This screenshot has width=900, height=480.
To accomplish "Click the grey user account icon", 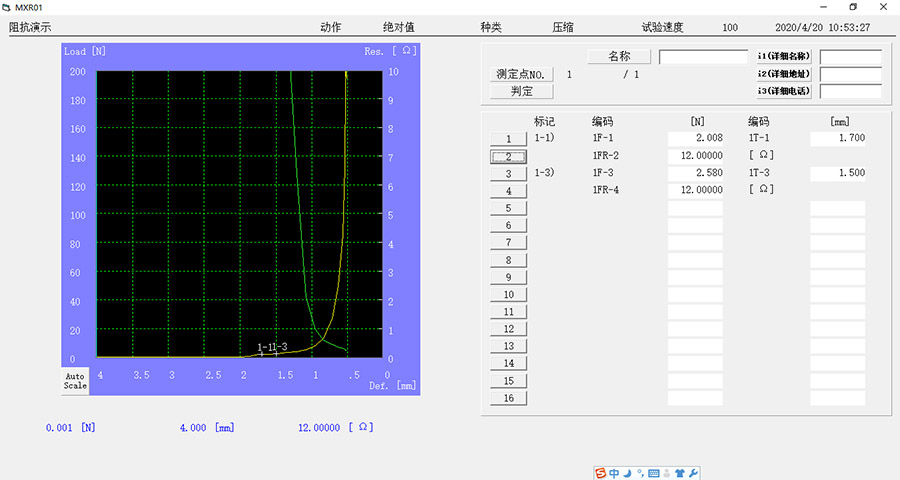I will pyautogui.click(x=666, y=473).
